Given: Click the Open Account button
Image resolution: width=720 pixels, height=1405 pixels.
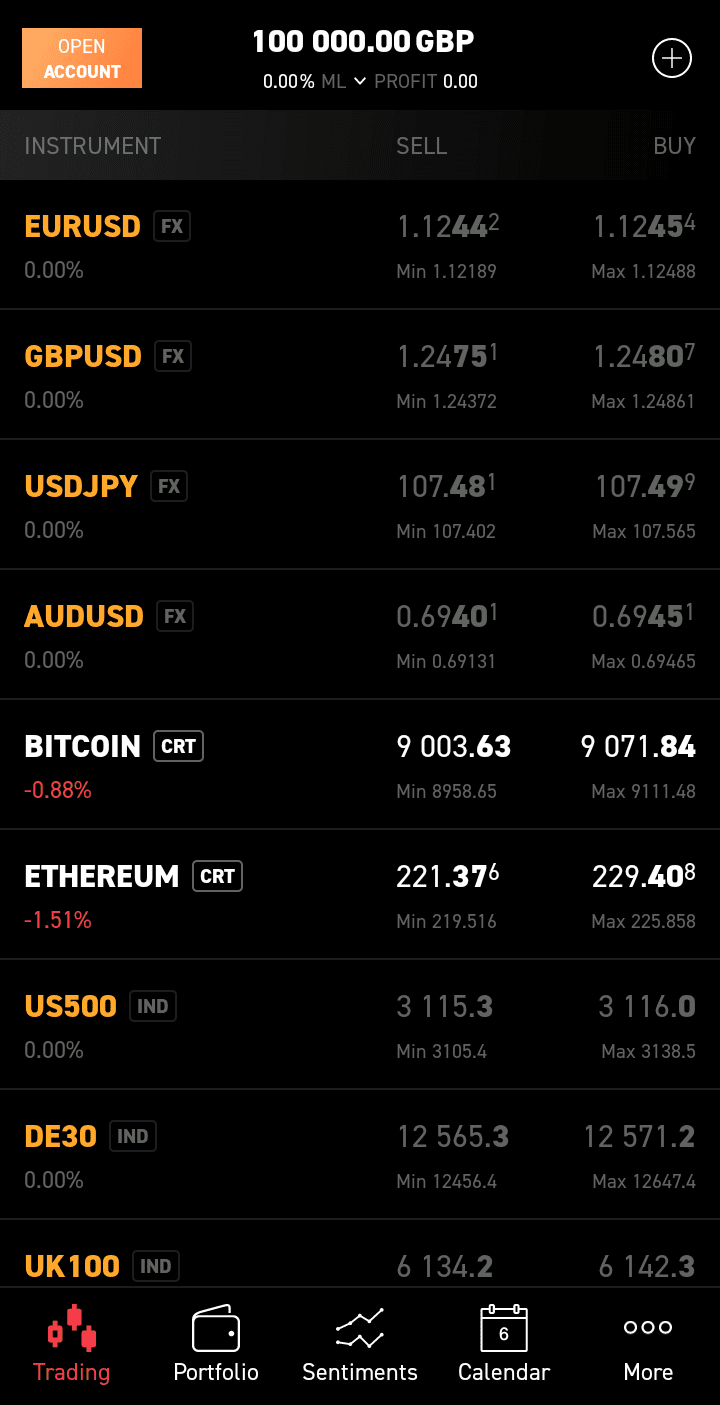Looking at the screenshot, I should 82,58.
